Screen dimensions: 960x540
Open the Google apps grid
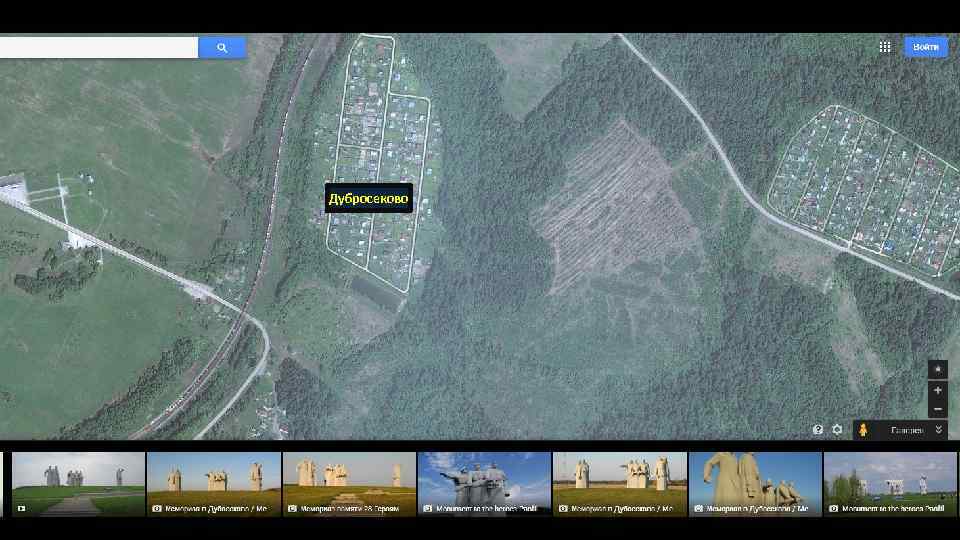pyautogui.click(x=885, y=47)
